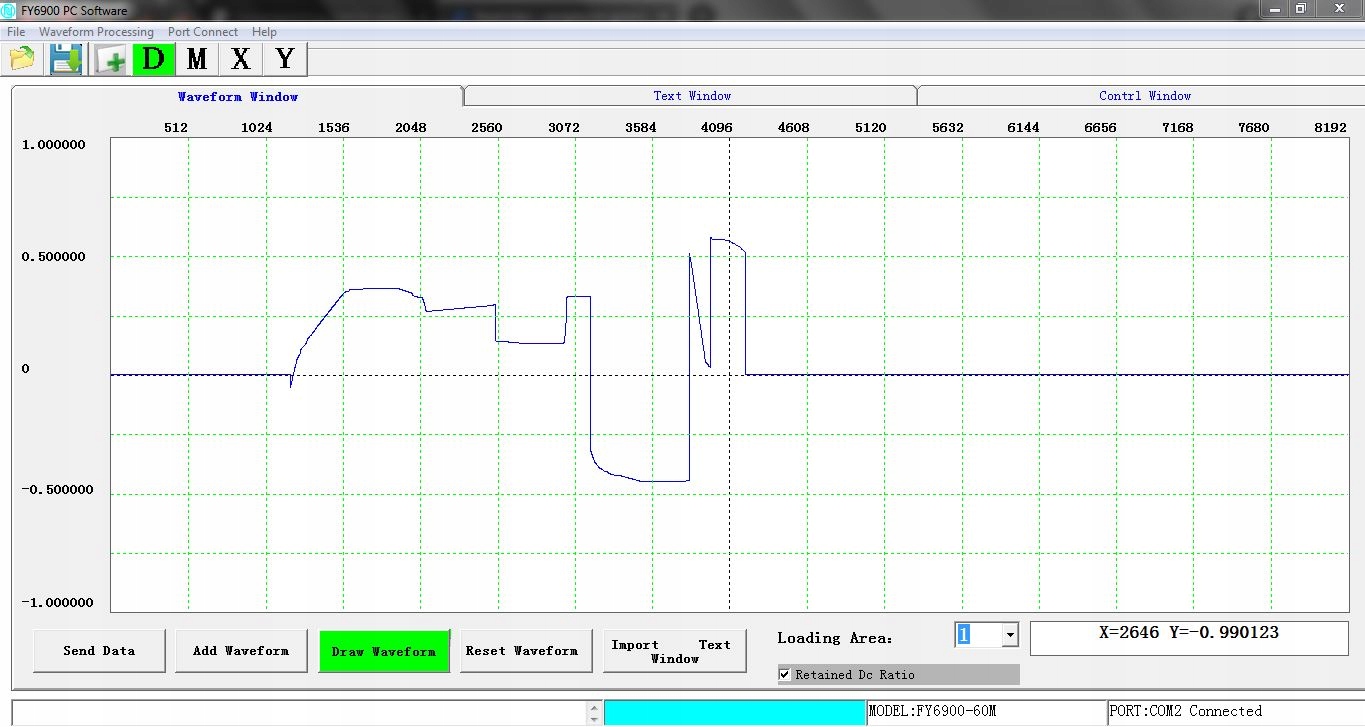Image resolution: width=1365 pixels, height=727 pixels.
Task: Click the cyan progress bar in status area
Action: point(734,712)
